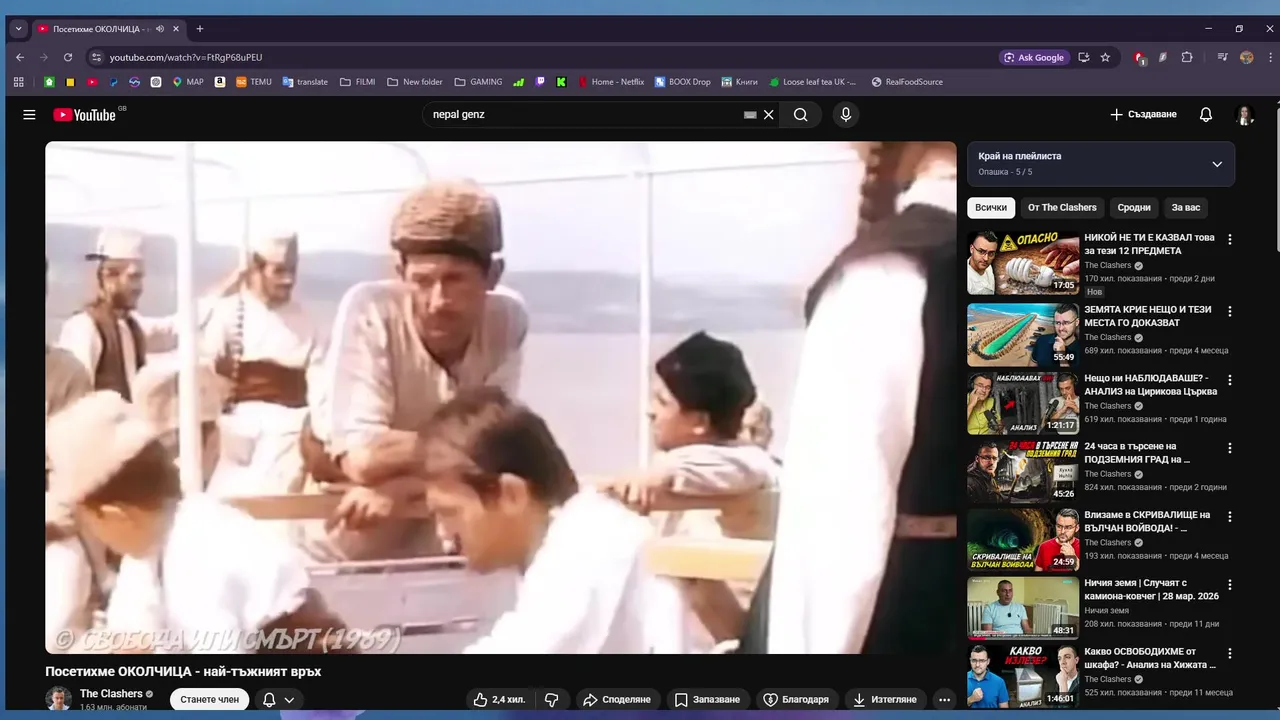Viewport: 1280px width, 720px height.
Task: Open Chrome extensions puzzle icon
Action: pos(1187,57)
